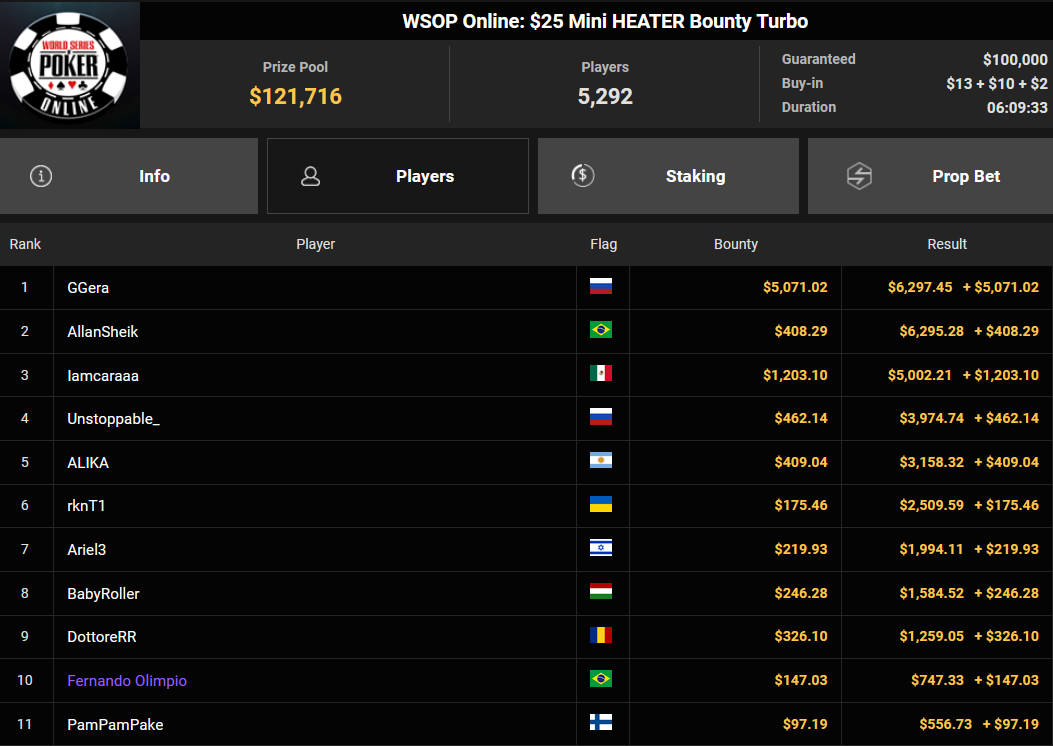Click GGera's bounty $5,071.02 in Bounty column
The height and width of the screenshot is (746, 1053).
(795, 287)
